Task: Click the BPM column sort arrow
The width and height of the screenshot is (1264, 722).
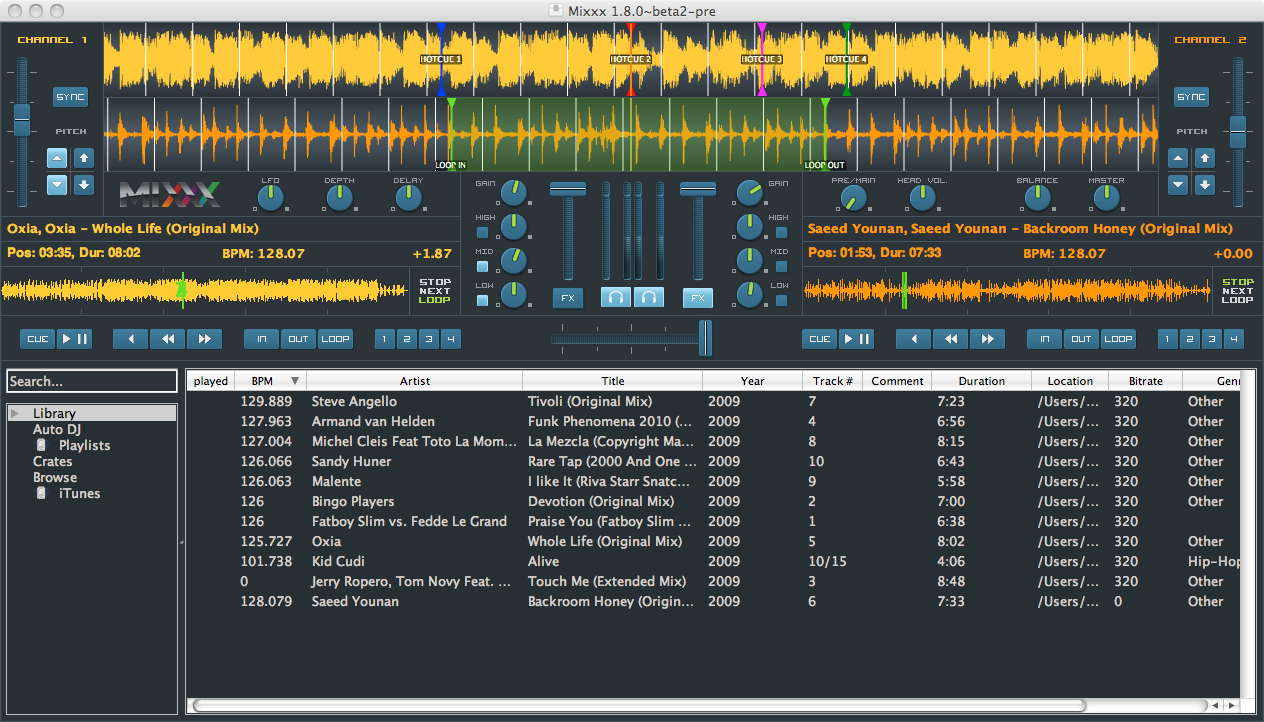Action: (294, 381)
